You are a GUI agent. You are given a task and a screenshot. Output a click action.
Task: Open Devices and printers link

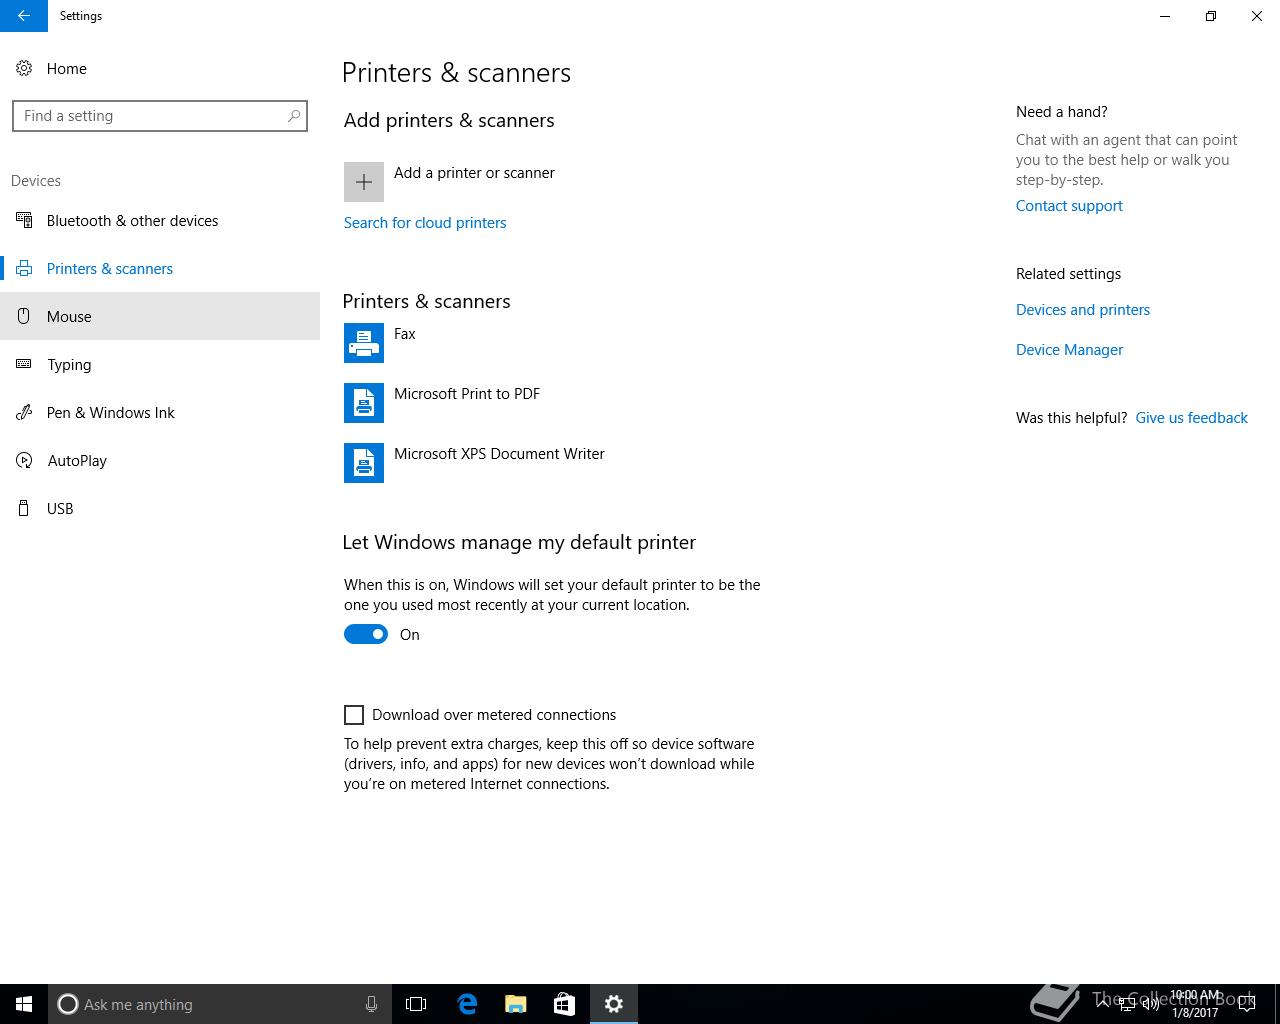point(1083,309)
